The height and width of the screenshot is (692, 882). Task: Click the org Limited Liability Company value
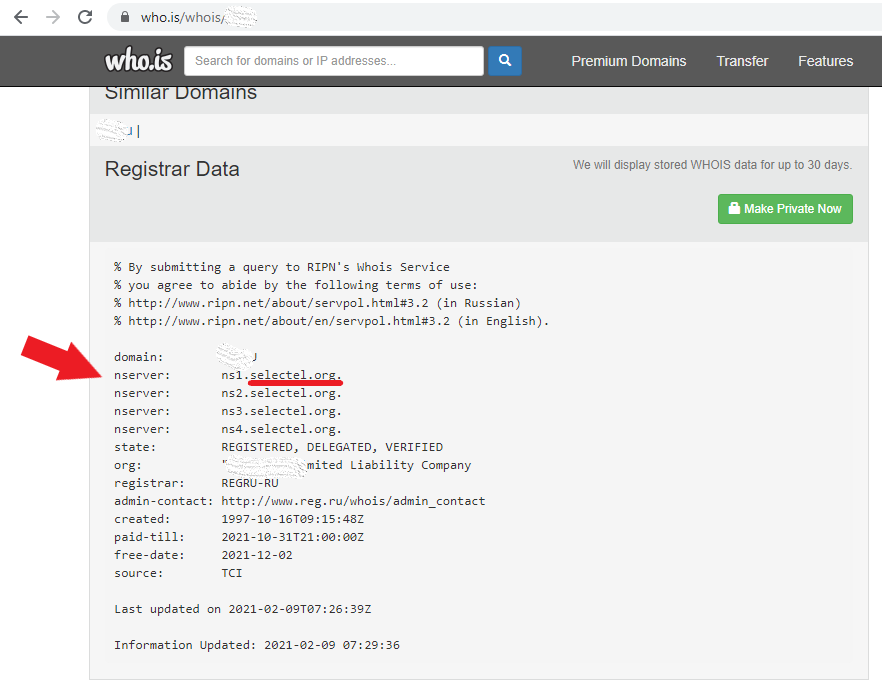(x=346, y=465)
